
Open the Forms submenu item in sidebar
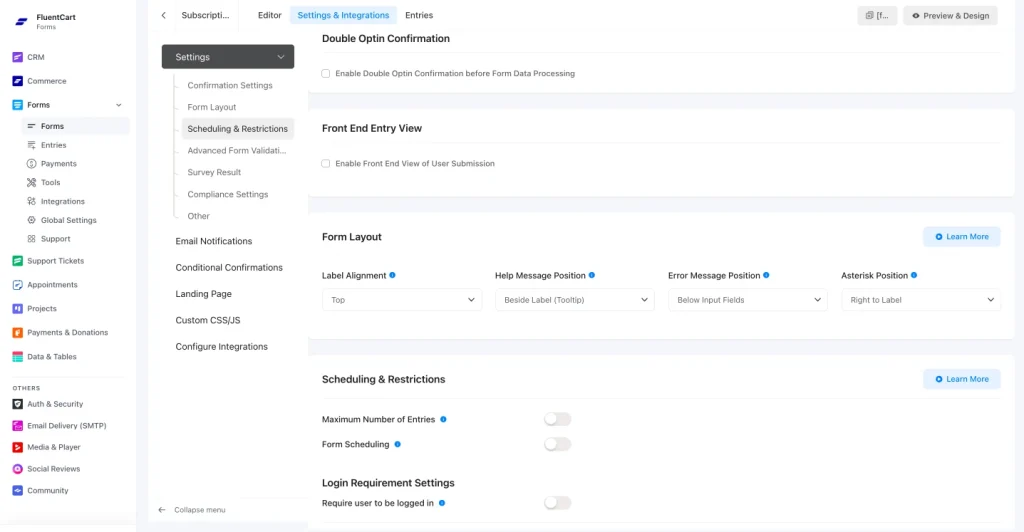[76, 126]
